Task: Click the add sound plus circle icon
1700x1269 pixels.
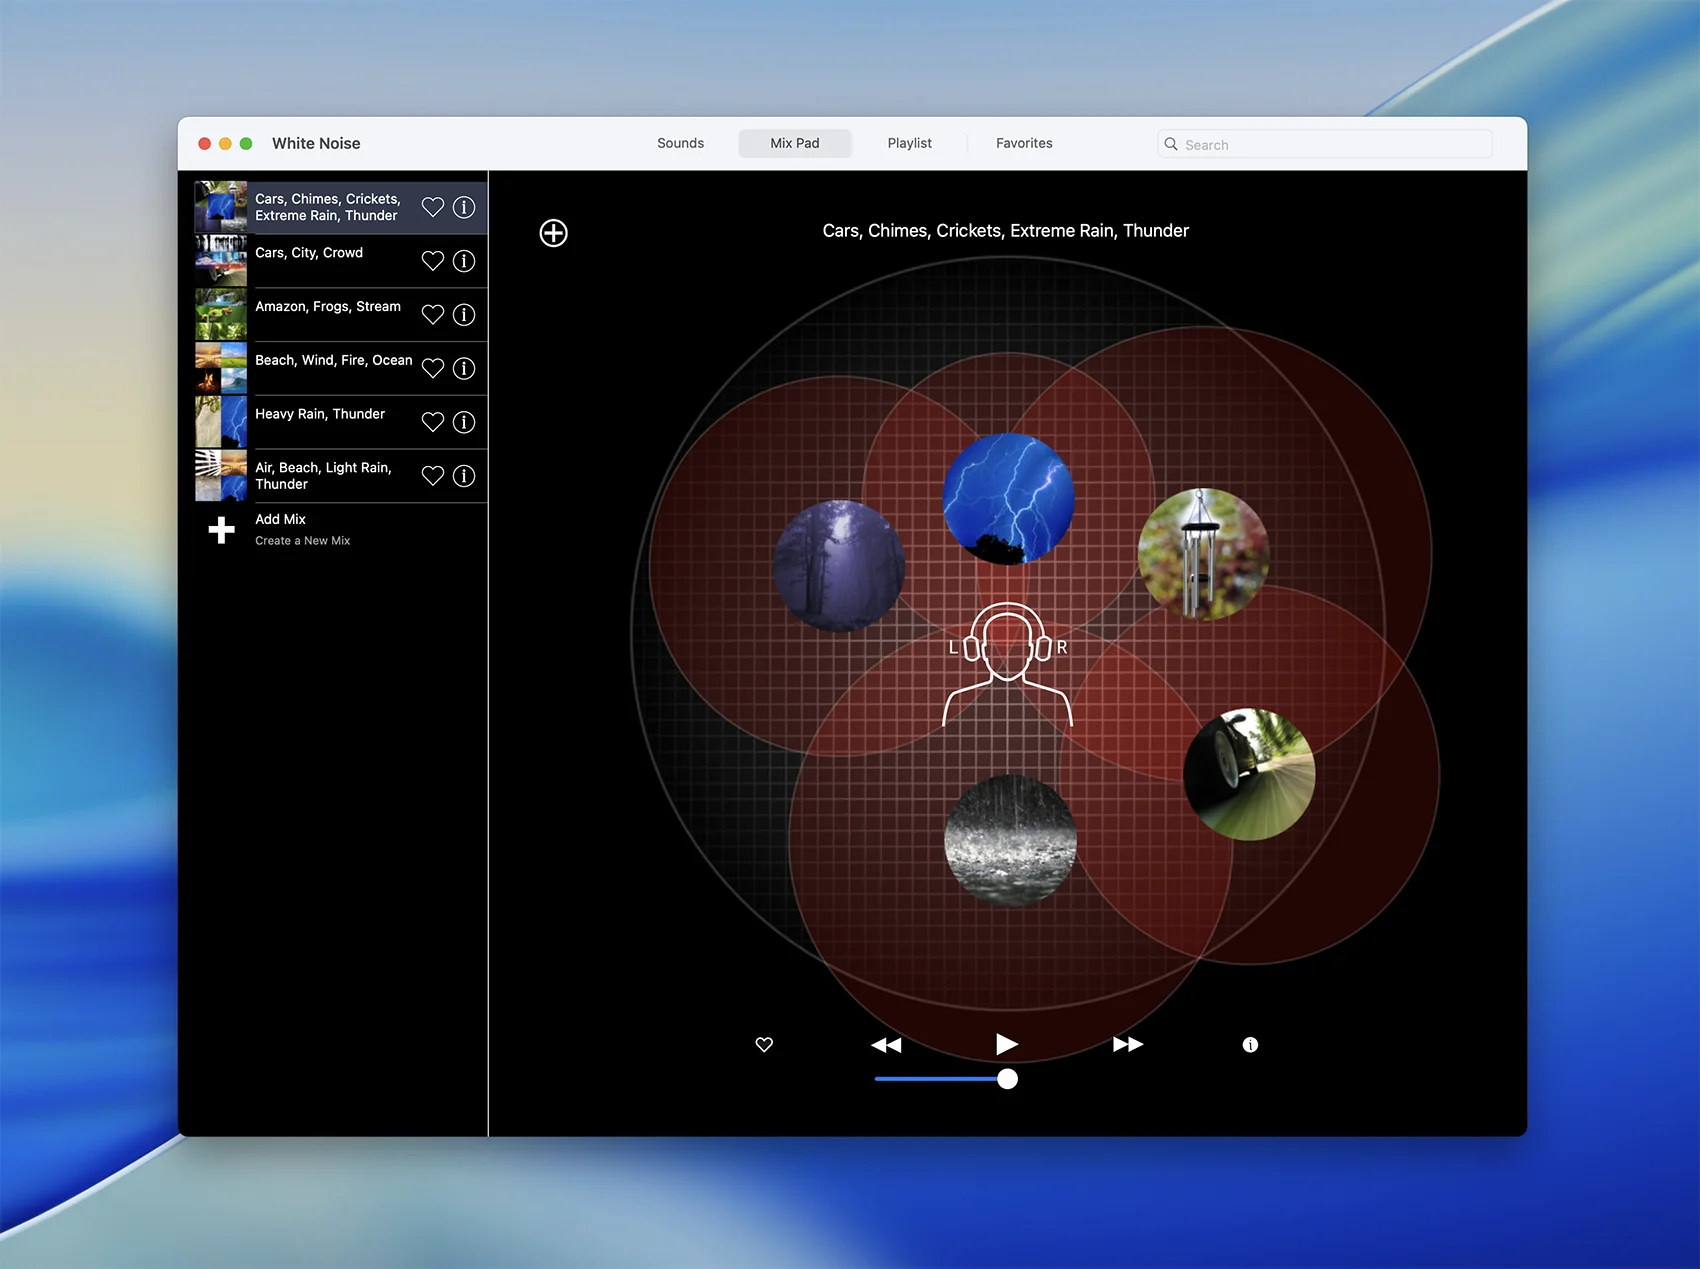Action: [553, 233]
